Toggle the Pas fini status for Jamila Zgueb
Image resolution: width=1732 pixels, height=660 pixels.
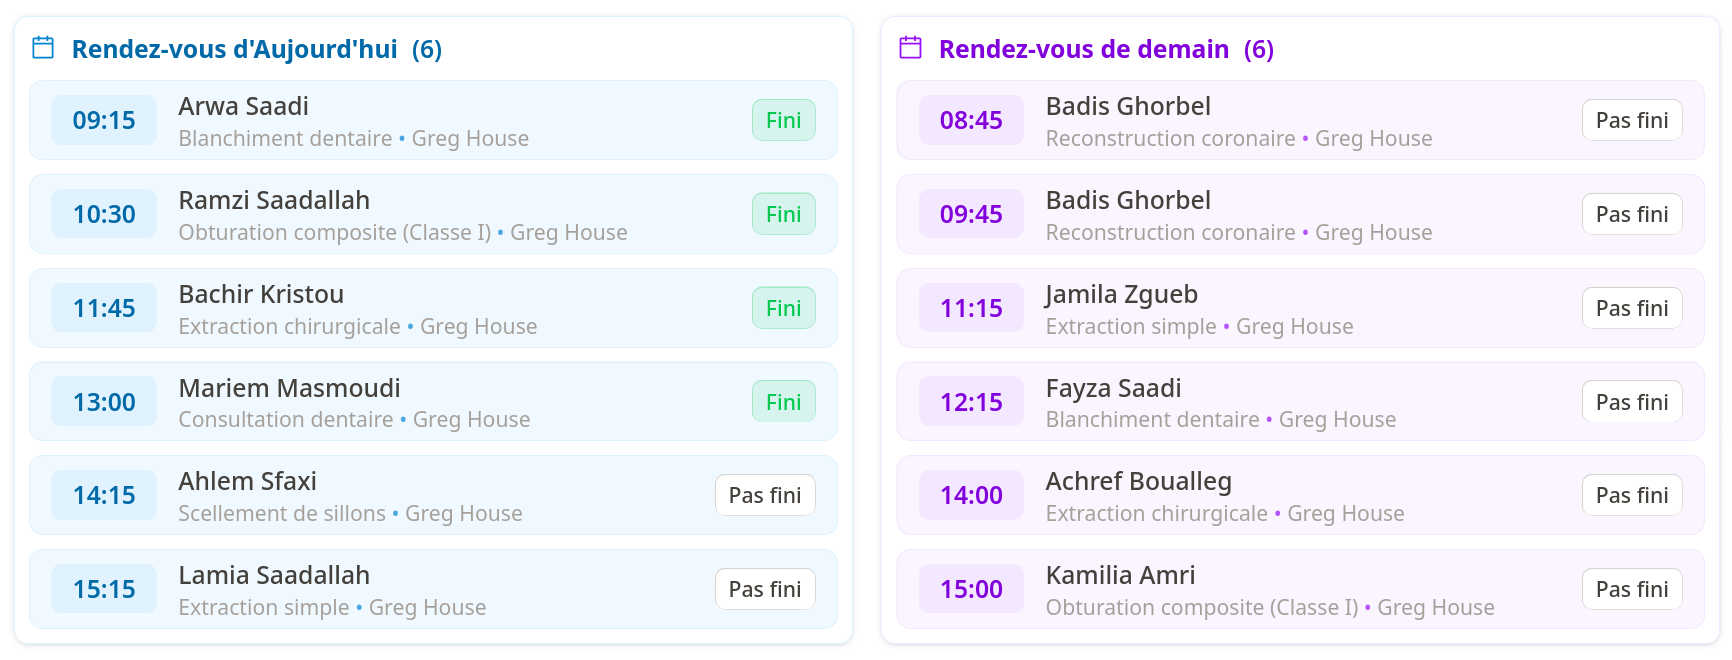pos(1632,308)
